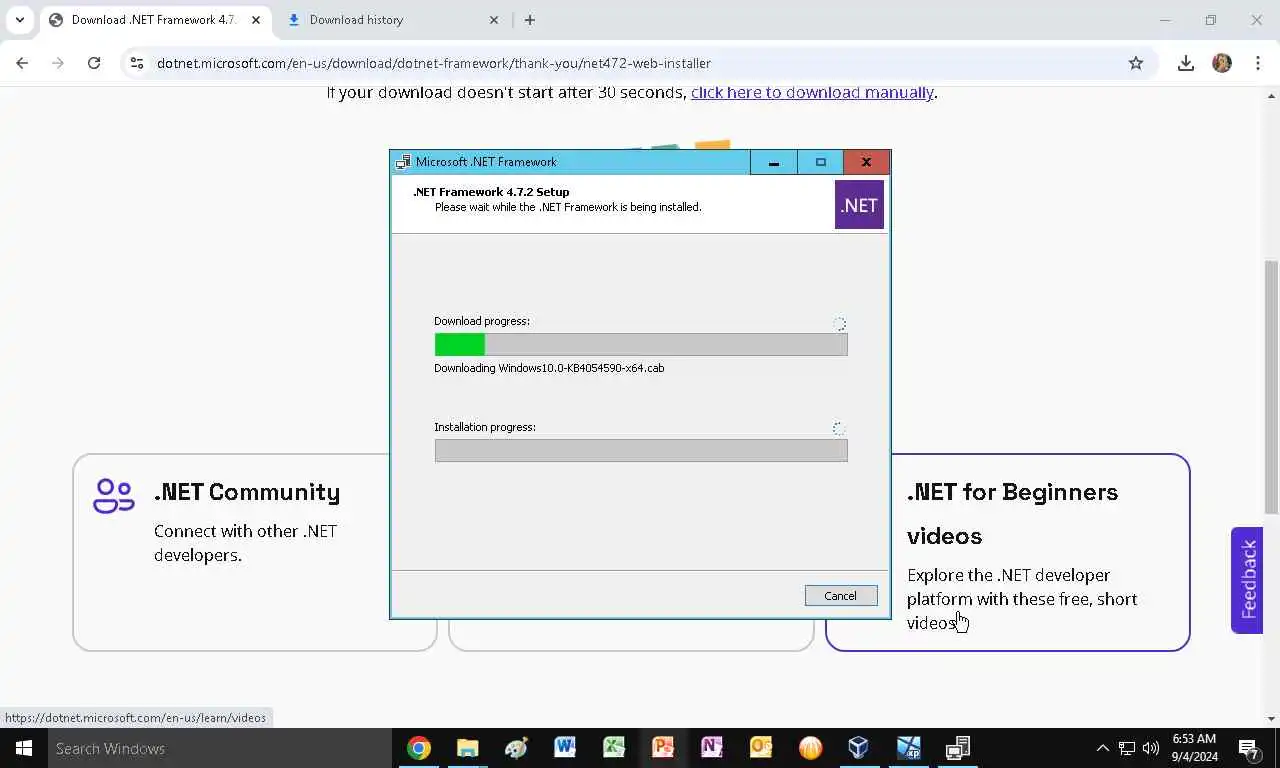This screenshot has height=768, width=1280.
Task: Open the purple Feedback side tab
Action: 1247,580
